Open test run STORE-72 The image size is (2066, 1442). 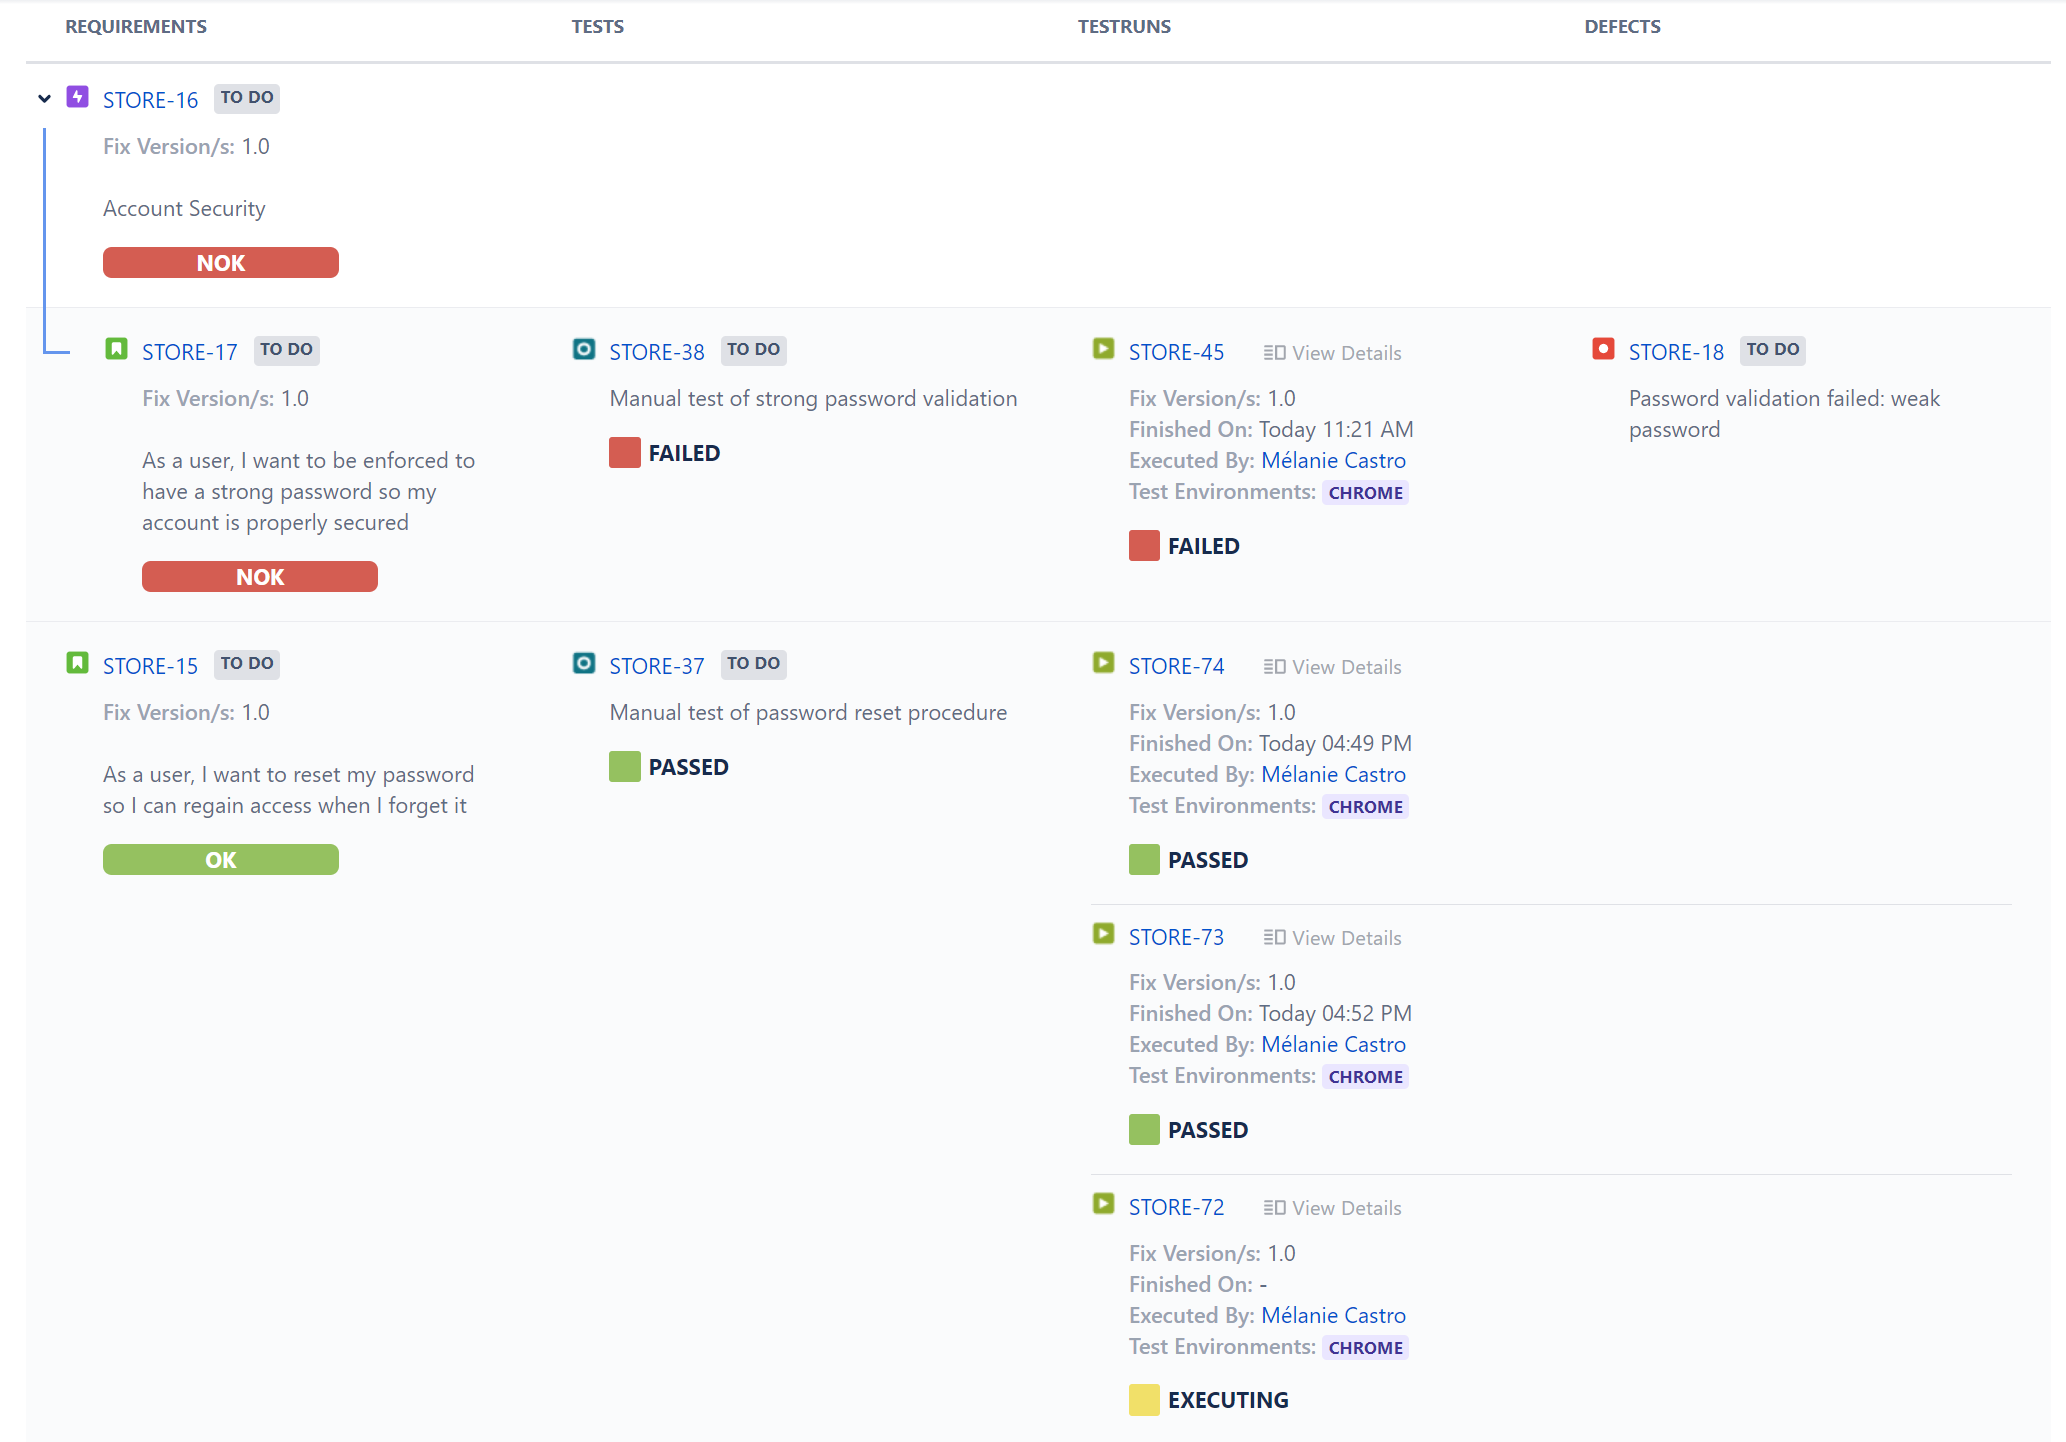1176,1207
